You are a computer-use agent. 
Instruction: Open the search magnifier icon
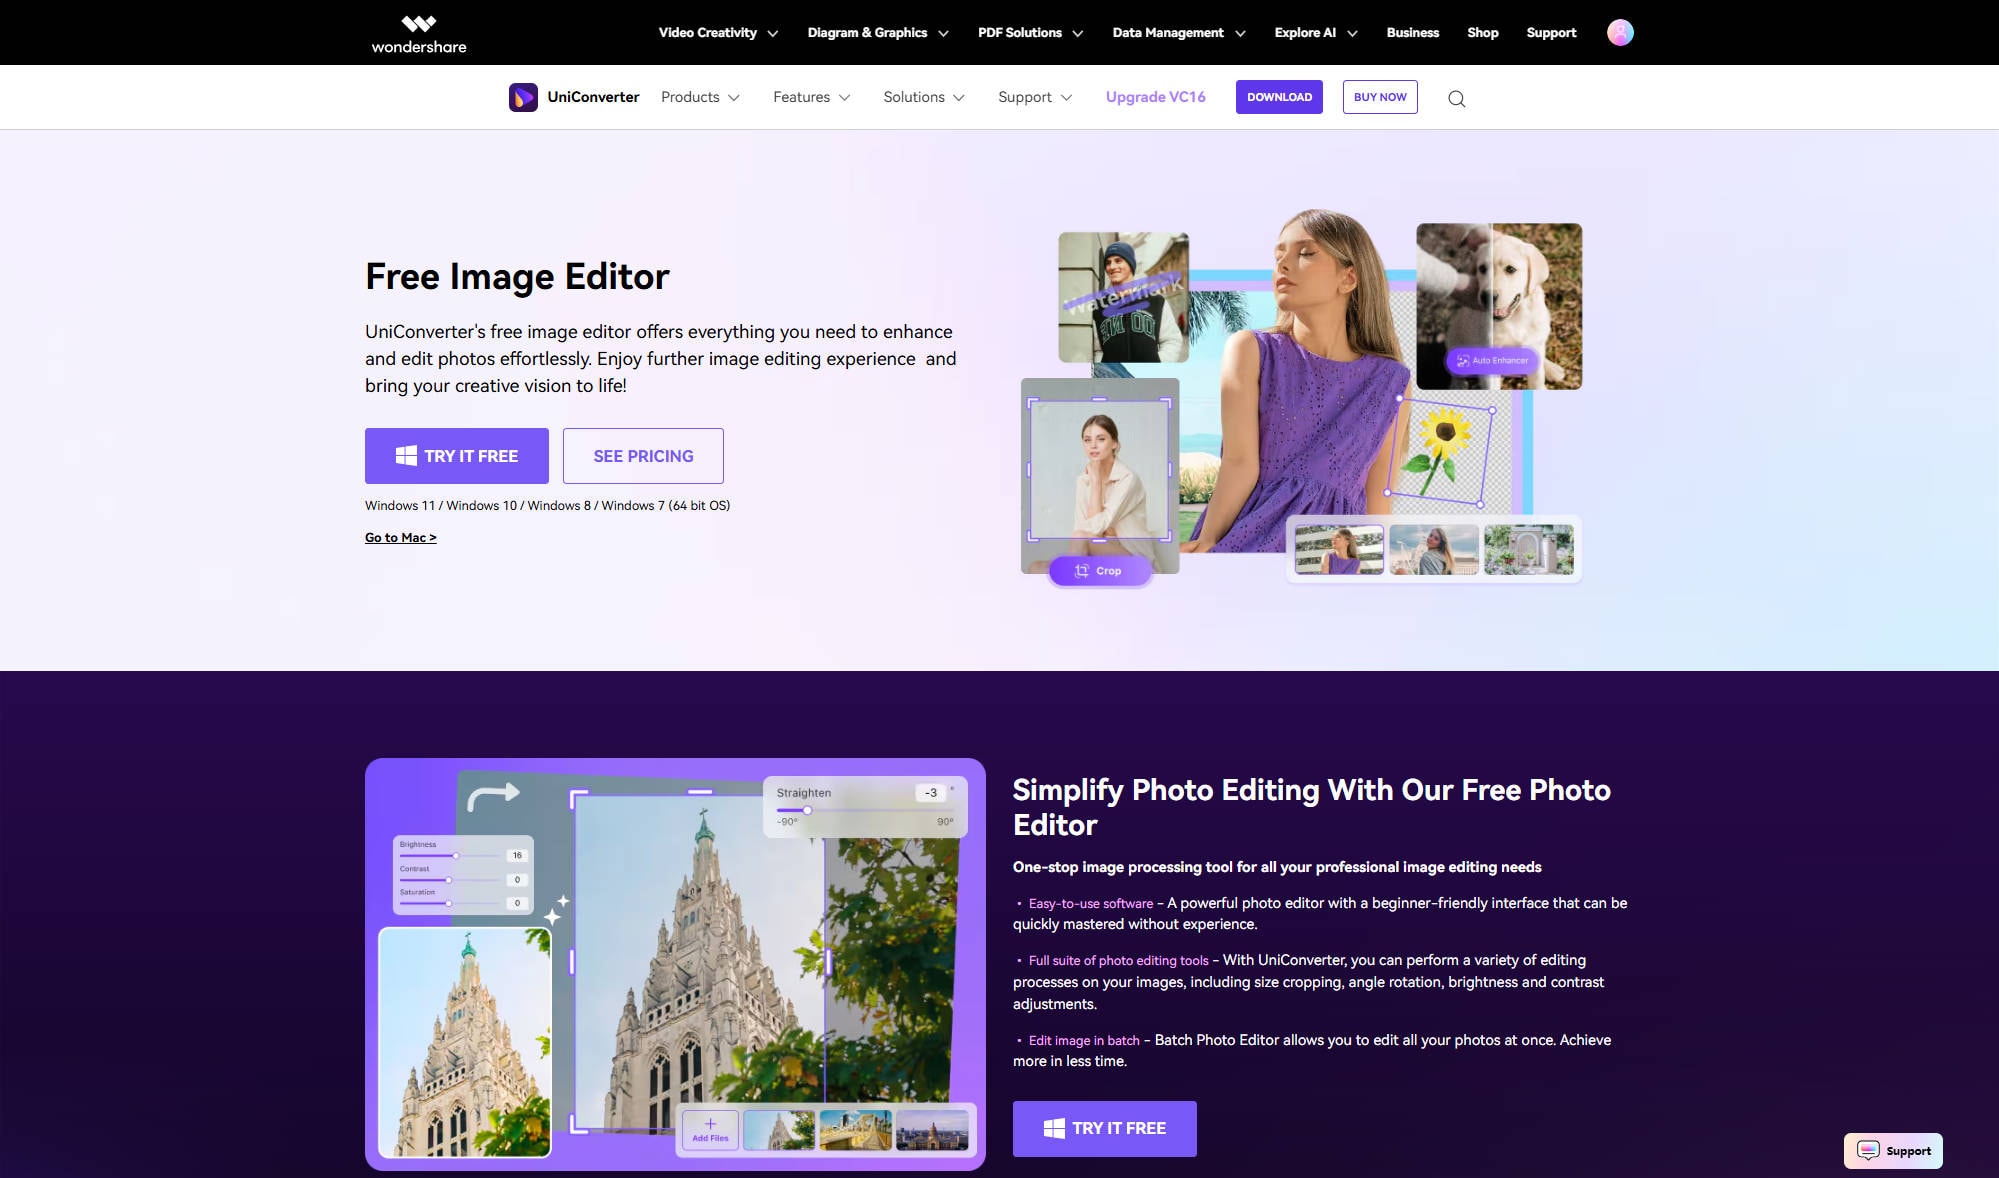1456,98
